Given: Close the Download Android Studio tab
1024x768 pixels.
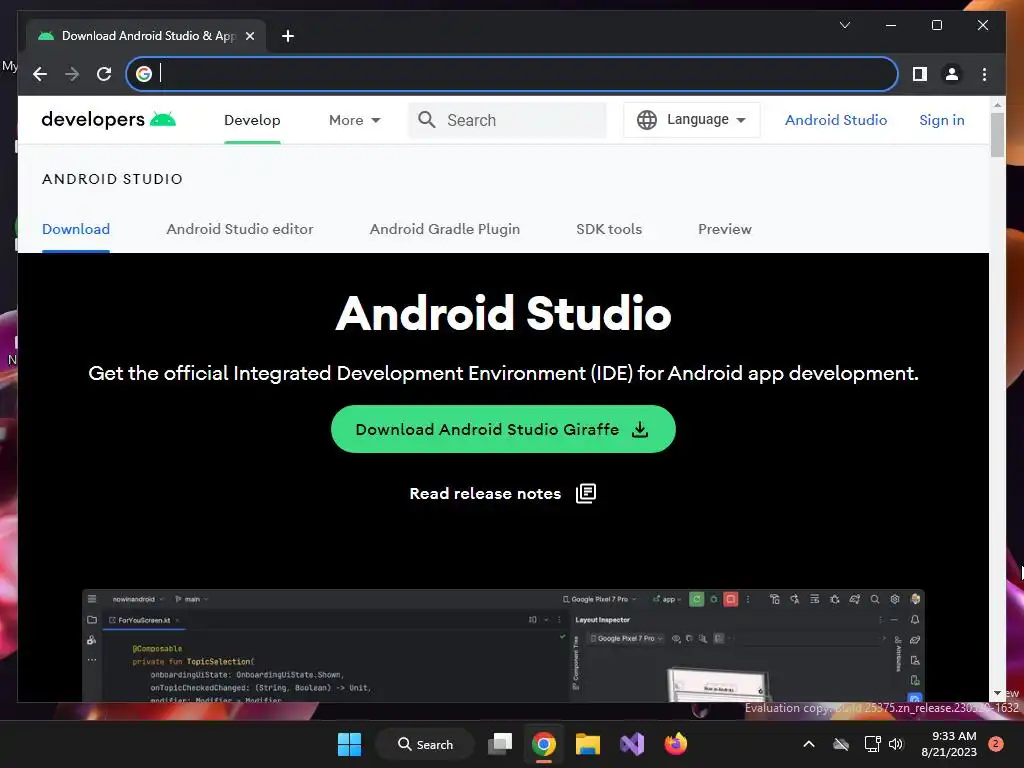Looking at the screenshot, I should pyautogui.click(x=249, y=36).
